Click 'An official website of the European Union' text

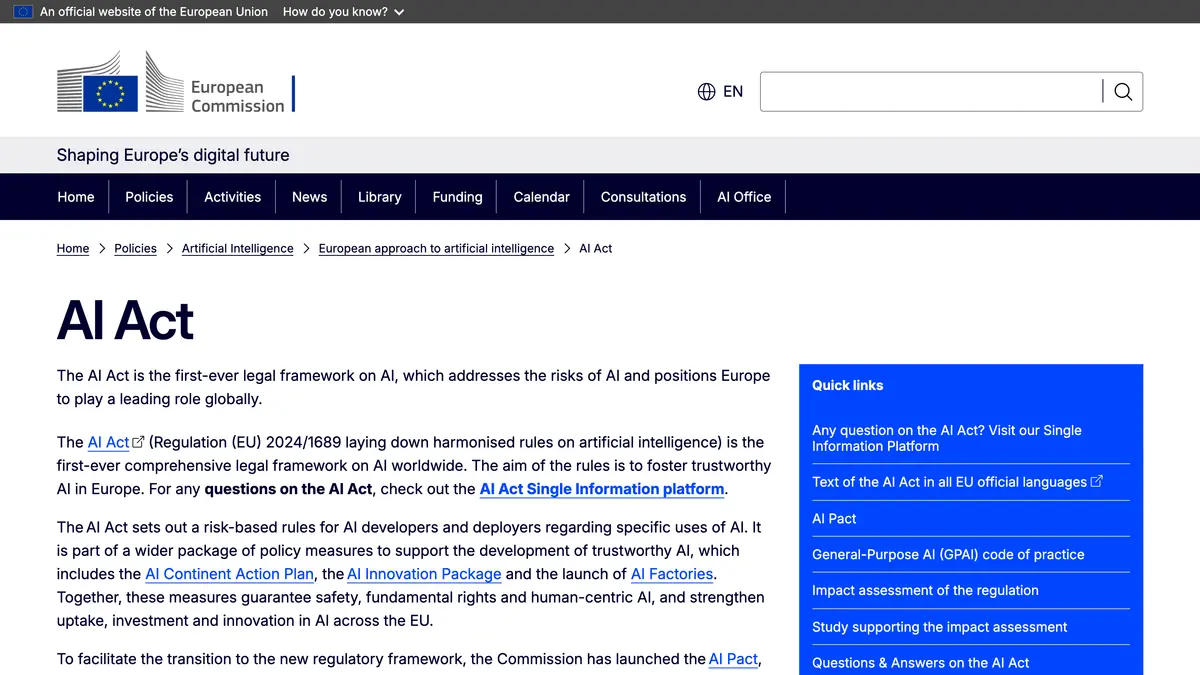point(154,12)
